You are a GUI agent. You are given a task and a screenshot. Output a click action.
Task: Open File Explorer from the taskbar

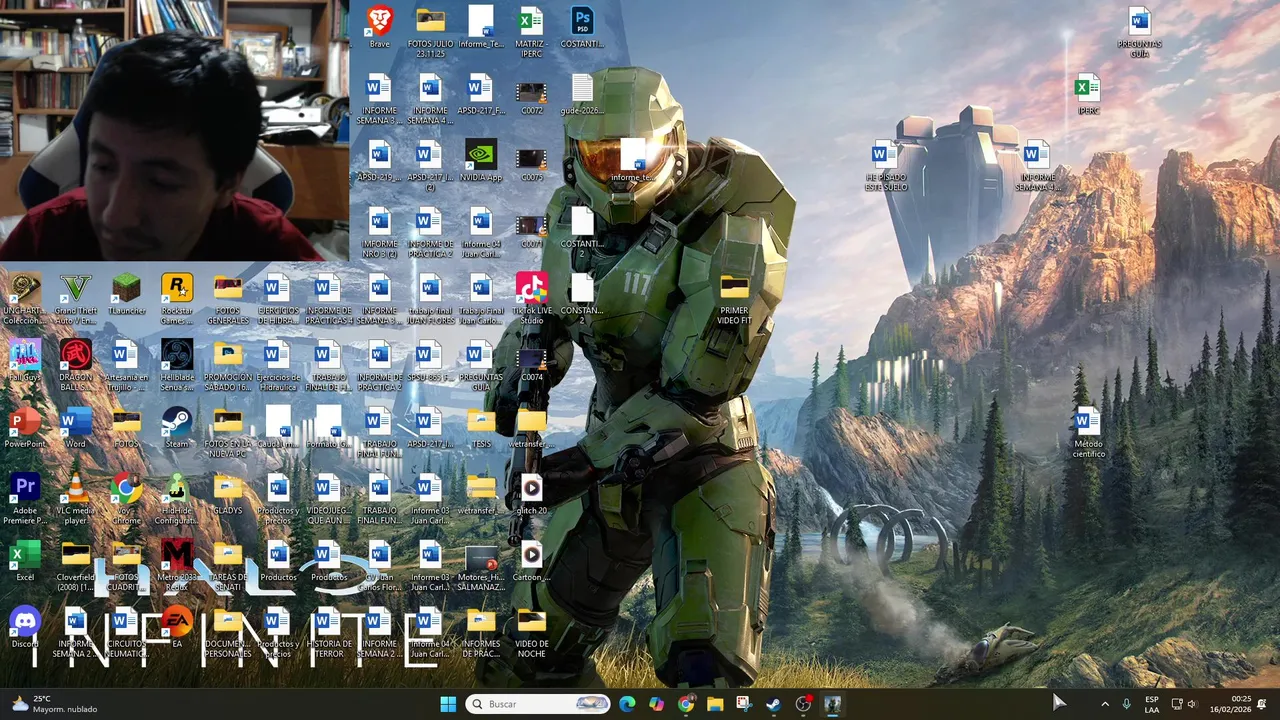coord(715,704)
